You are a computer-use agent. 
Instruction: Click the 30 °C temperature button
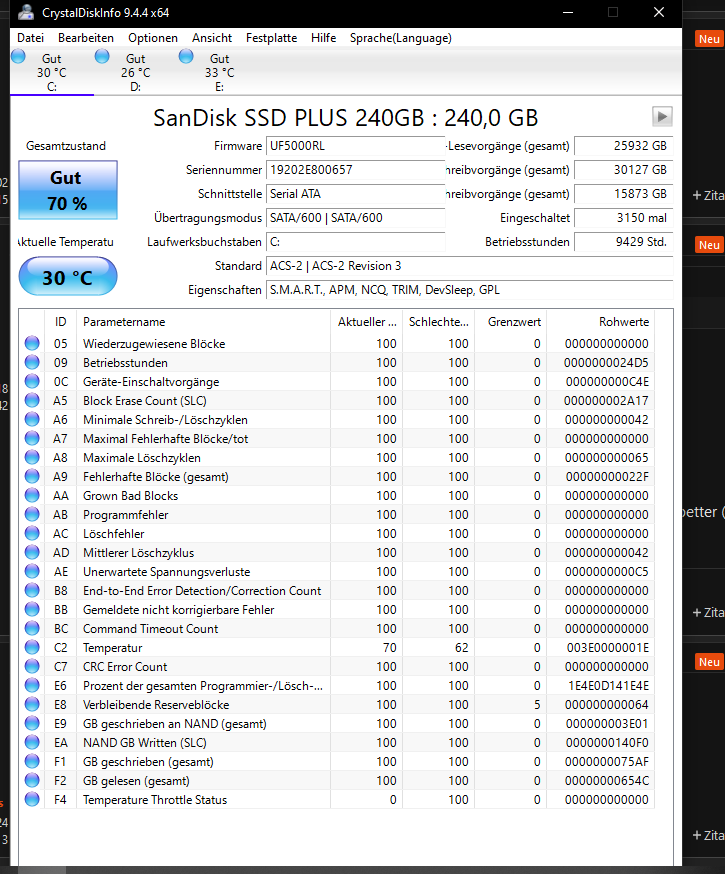pos(68,276)
